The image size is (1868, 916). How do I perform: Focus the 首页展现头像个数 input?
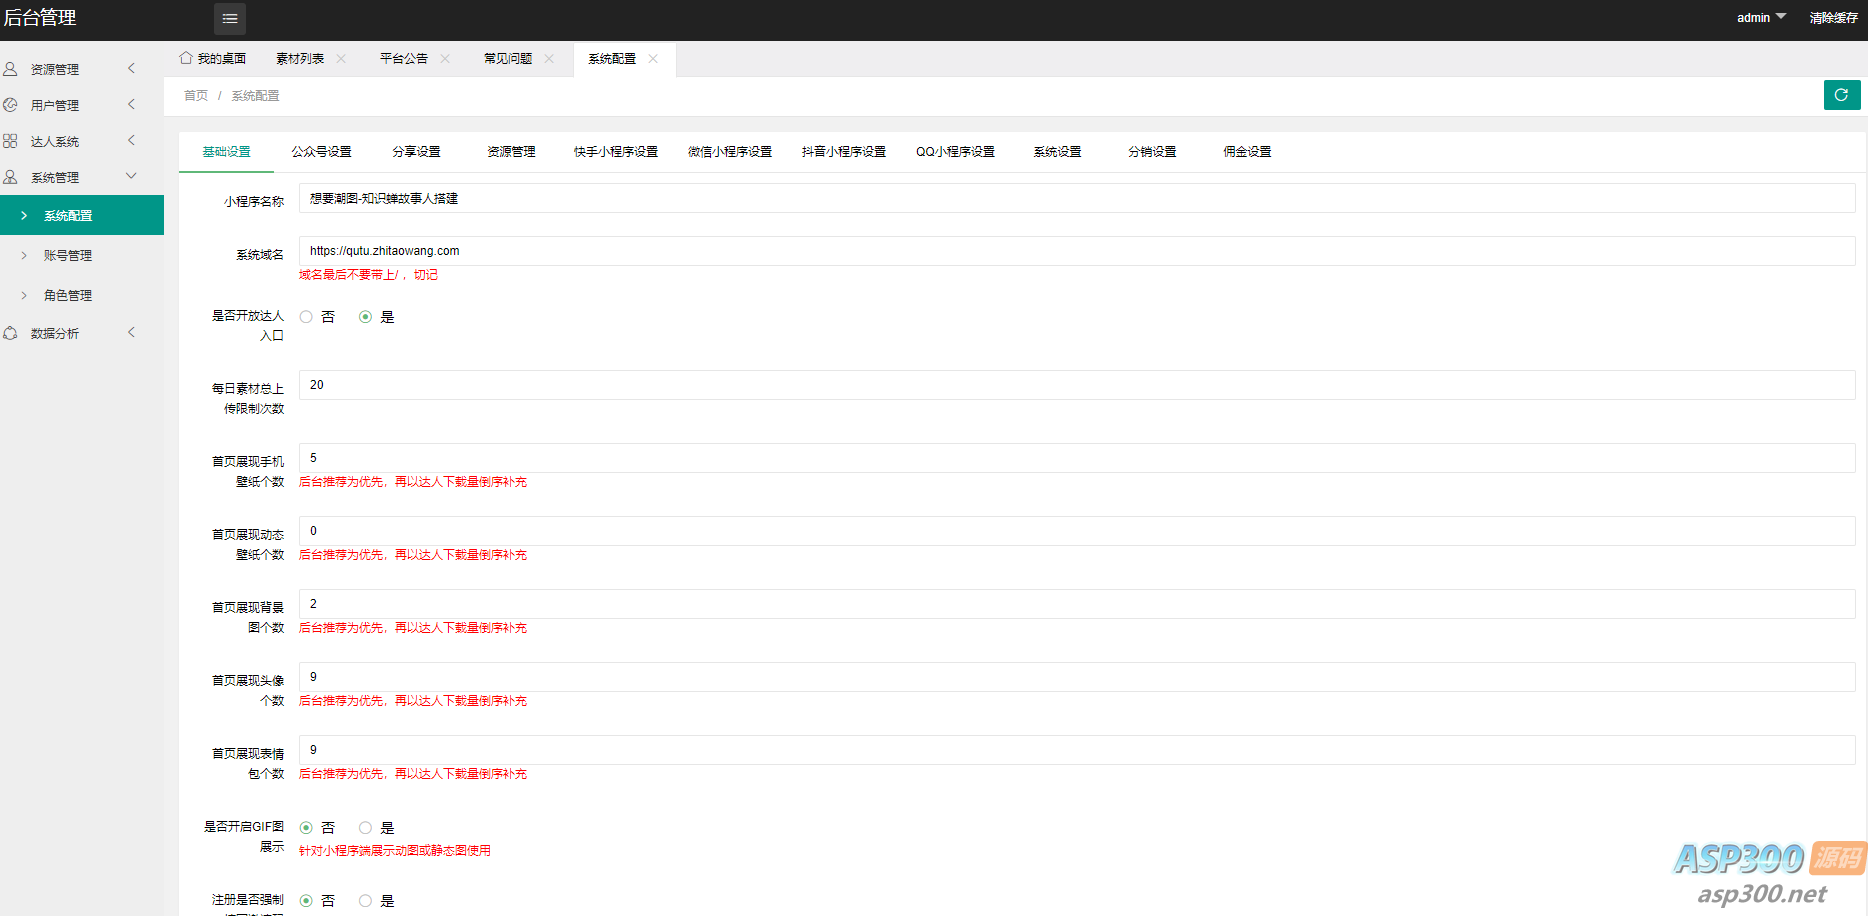point(1077,677)
